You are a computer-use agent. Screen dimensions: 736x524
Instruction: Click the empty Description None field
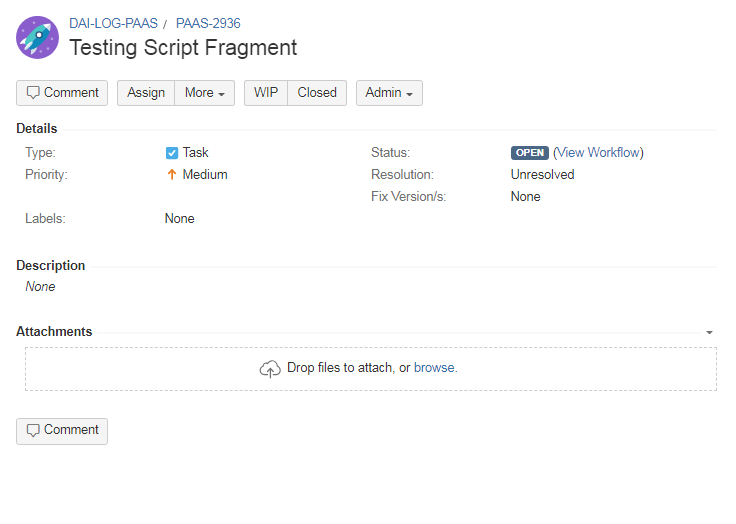(x=40, y=286)
